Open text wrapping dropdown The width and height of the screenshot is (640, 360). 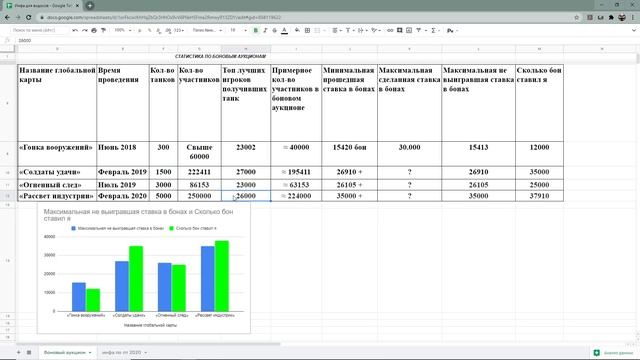pos(362,30)
